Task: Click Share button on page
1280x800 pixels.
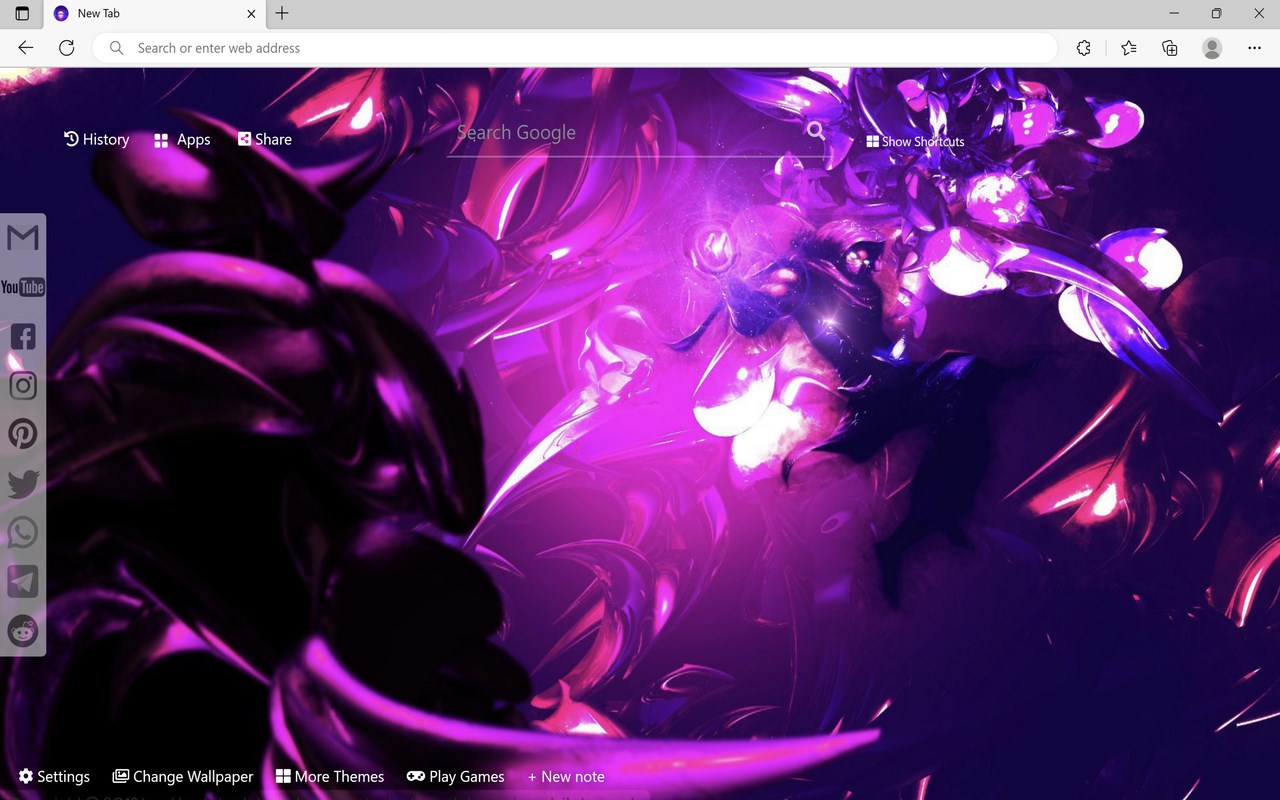Action: pos(265,139)
